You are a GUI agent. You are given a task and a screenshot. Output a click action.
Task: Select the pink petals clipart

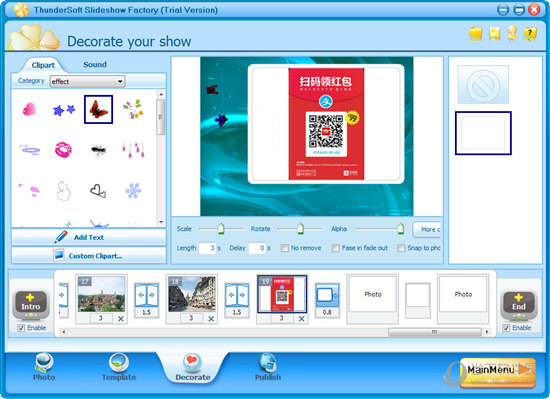click(x=29, y=190)
